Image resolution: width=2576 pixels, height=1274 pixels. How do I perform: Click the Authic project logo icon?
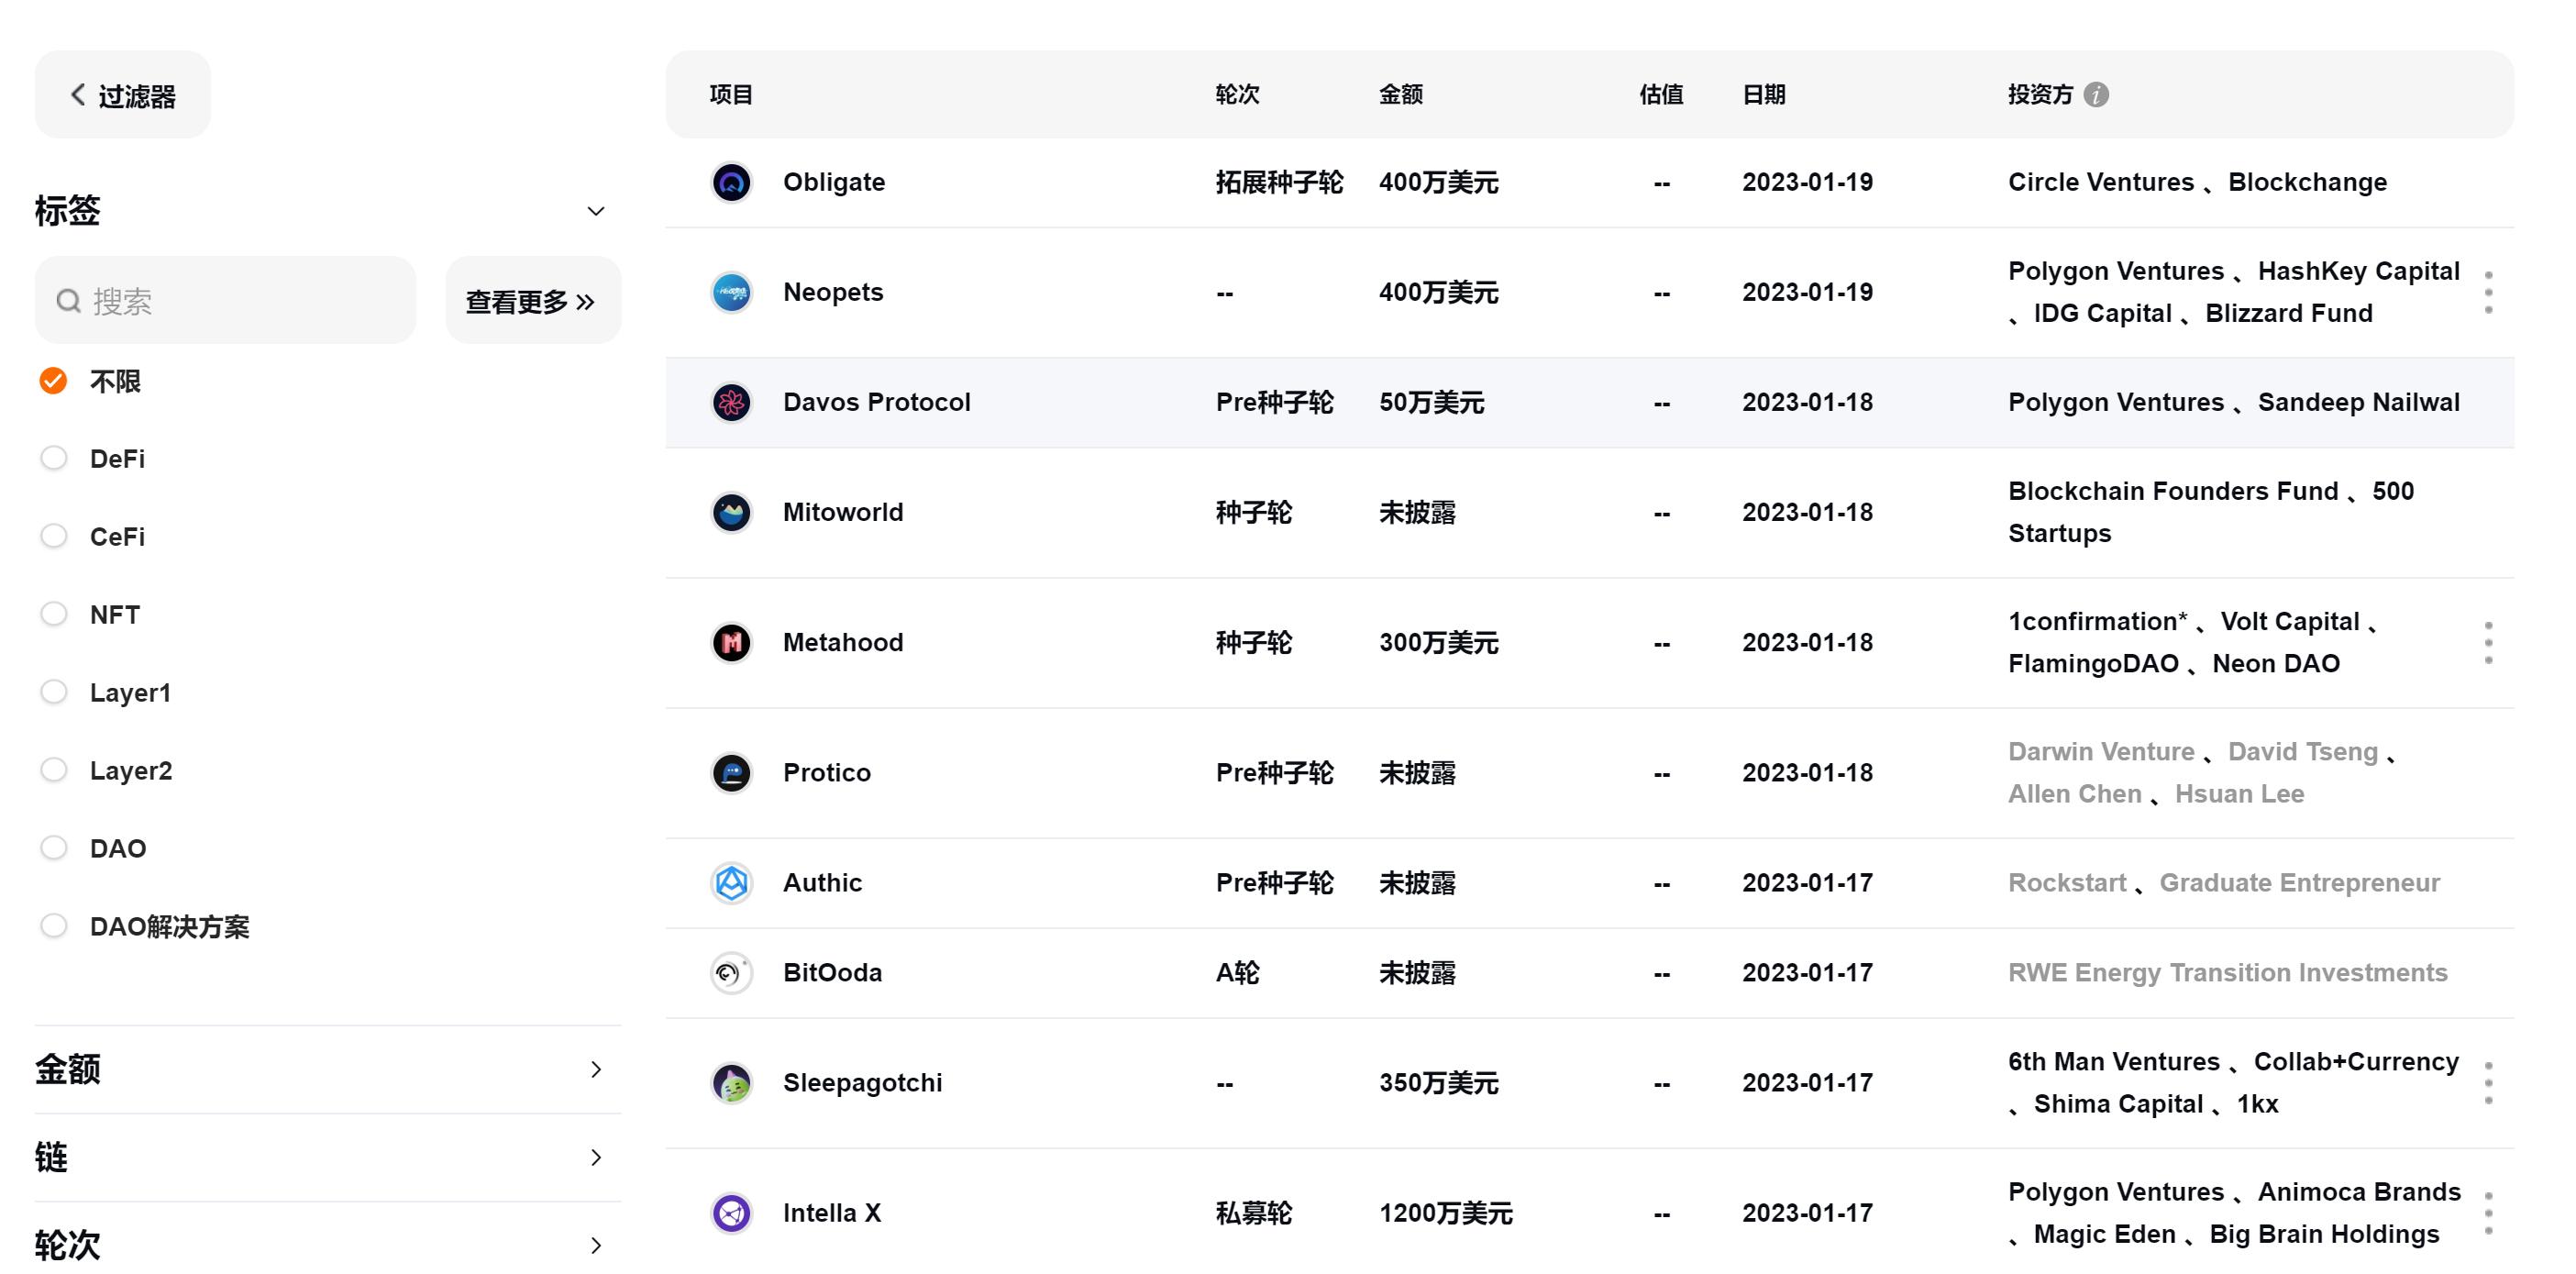731,882
